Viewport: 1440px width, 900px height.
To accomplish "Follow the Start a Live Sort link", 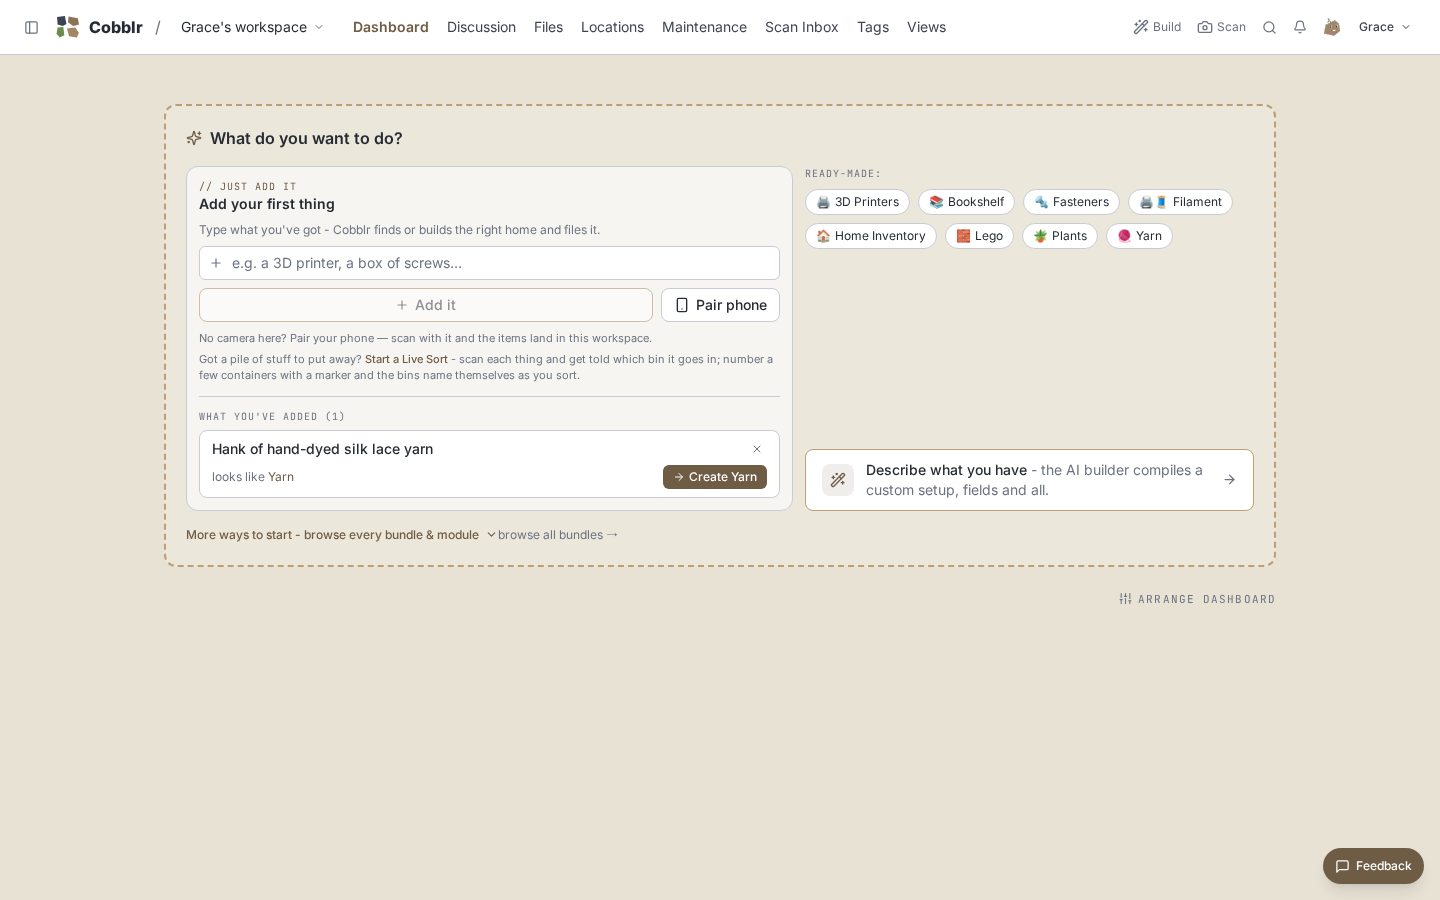I will point(406,359).
